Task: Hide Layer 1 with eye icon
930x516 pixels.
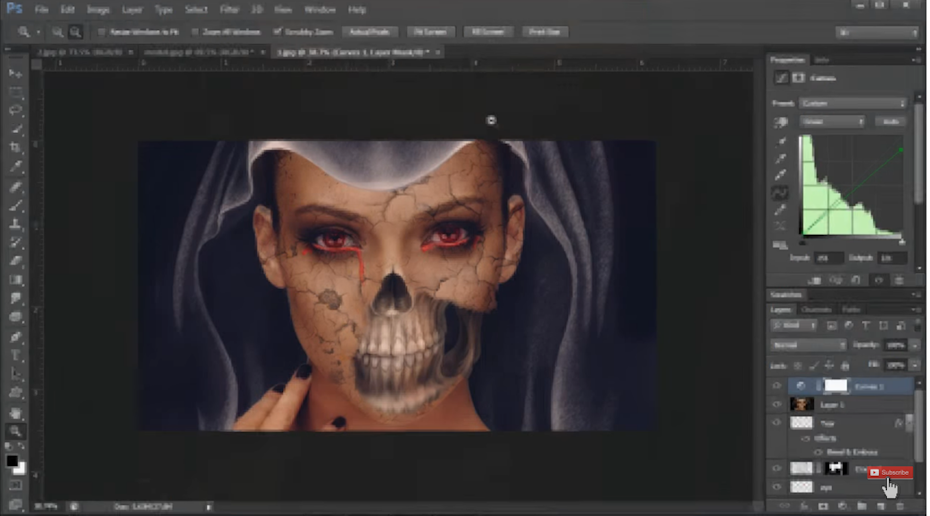Action: coord(776,404)
